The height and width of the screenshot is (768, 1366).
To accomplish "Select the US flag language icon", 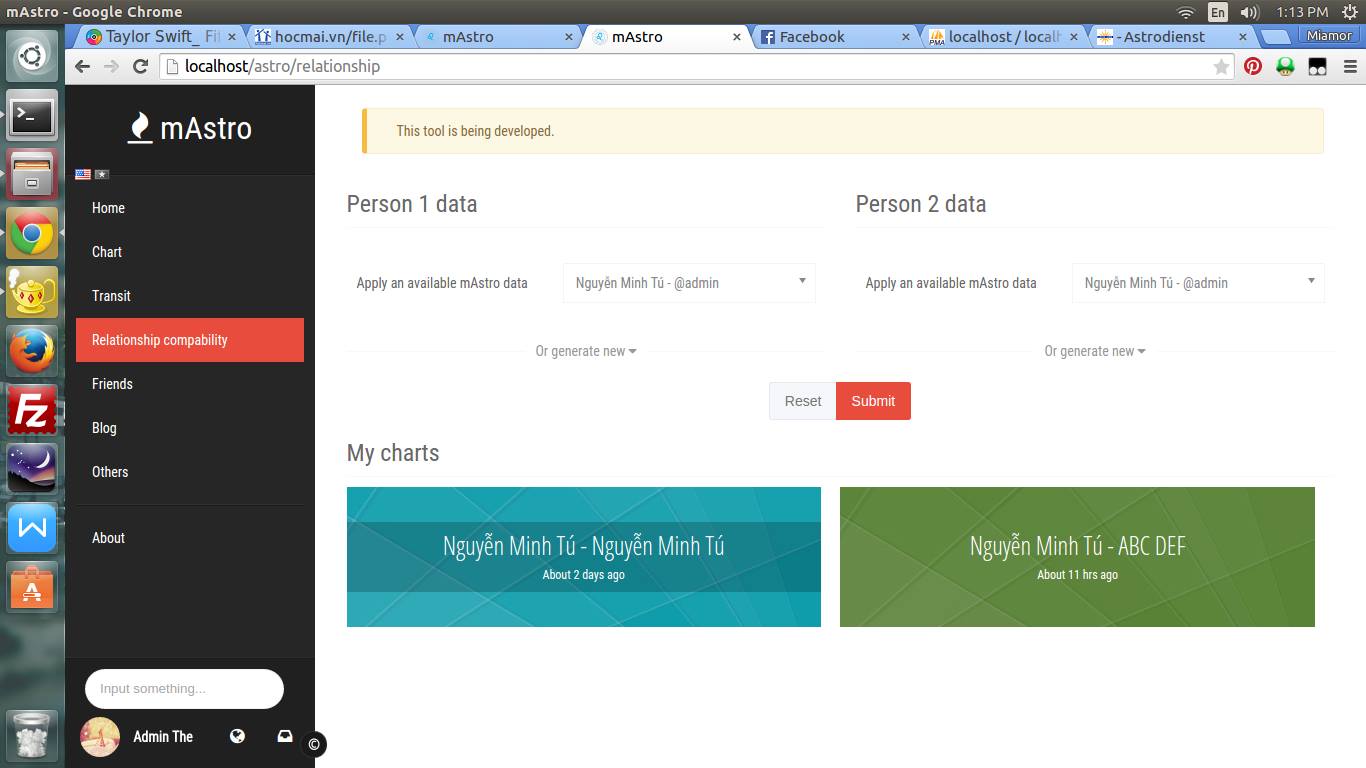I will 83,174.
